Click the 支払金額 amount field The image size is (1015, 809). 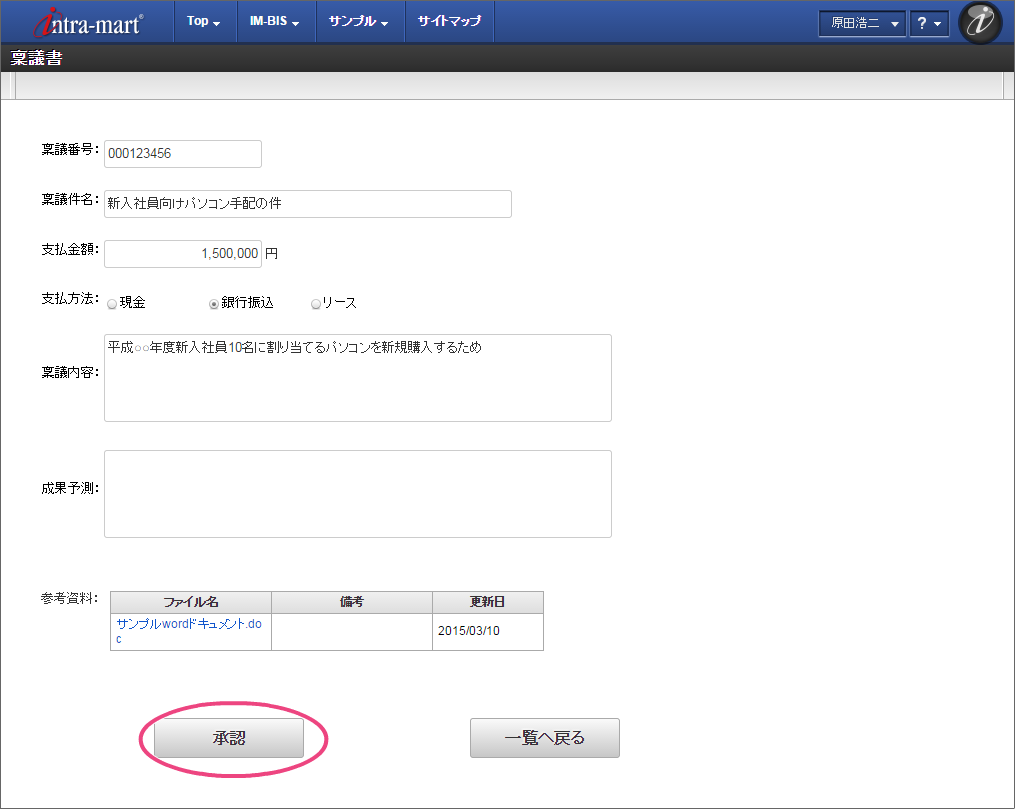coord(182,254)
